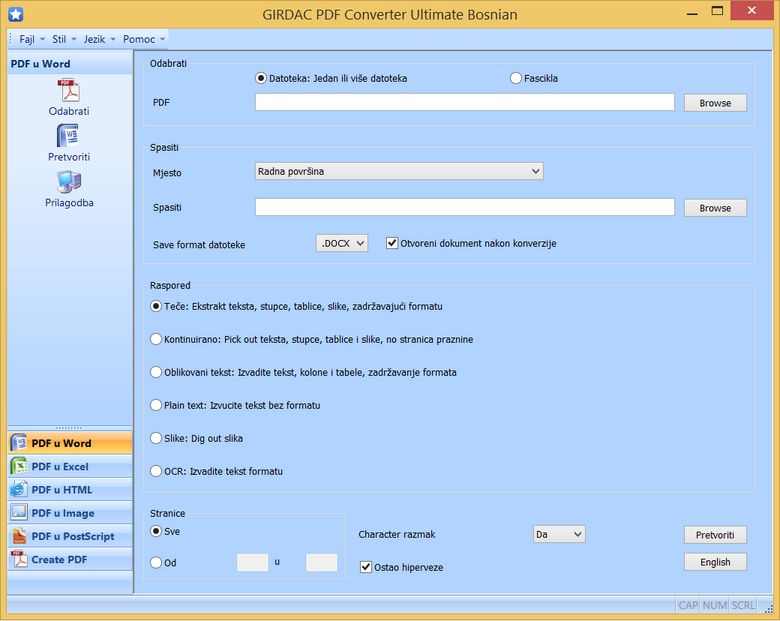Click Browse next to the PDF field
This screenshot has height=621, width=780.
coord(715,103)
